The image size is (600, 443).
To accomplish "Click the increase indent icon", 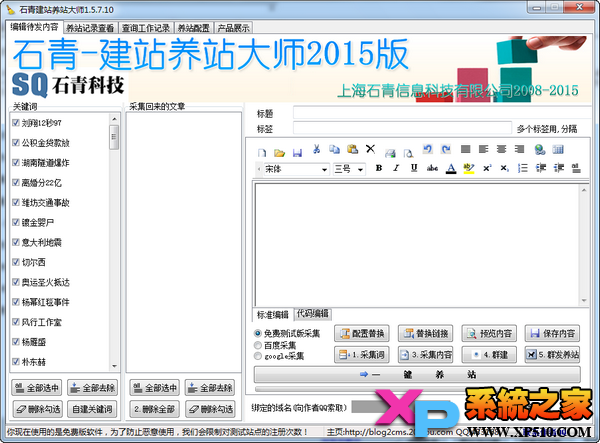I will pos(559,168).
